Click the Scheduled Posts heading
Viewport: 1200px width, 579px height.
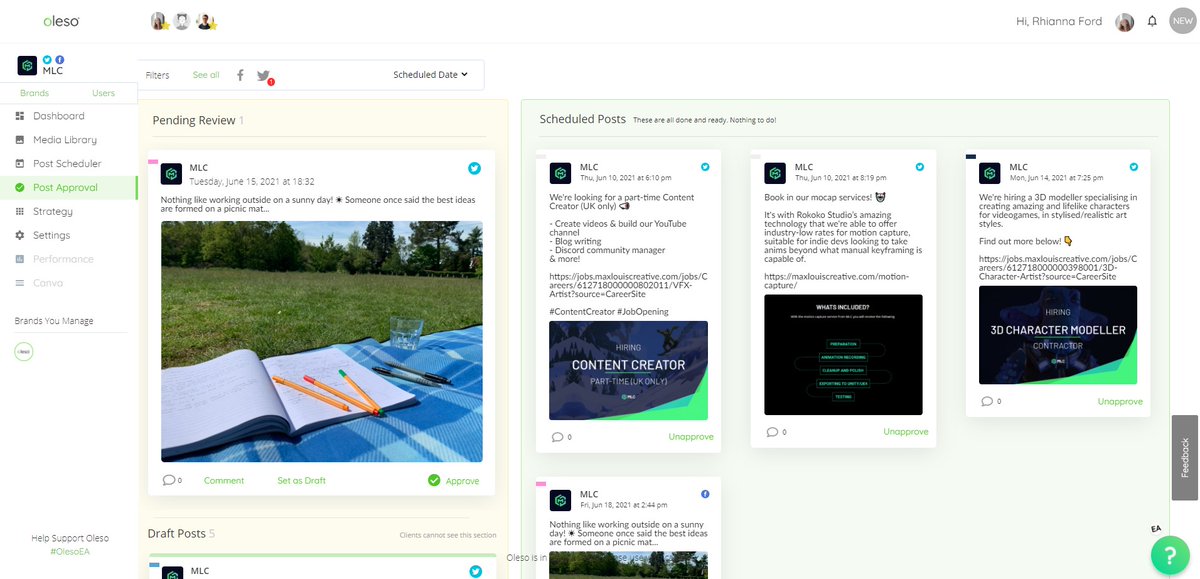(x=583, y=119)
